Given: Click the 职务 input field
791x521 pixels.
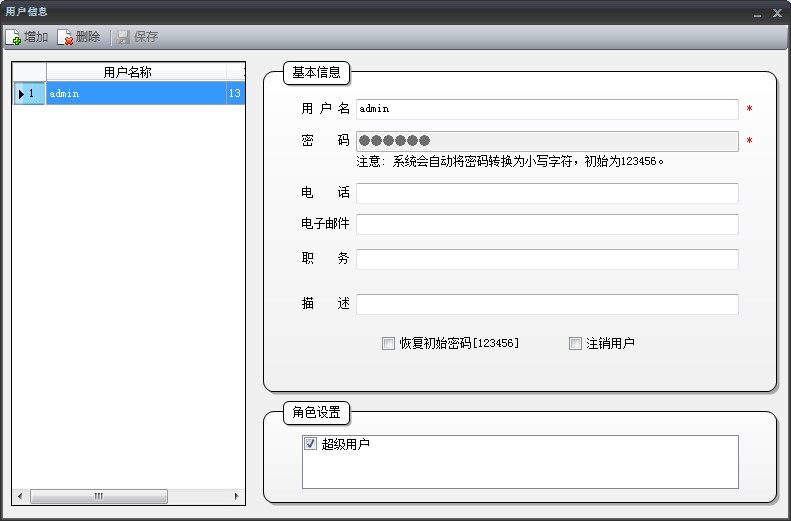Looking at the screenshot, I should 546,259.
